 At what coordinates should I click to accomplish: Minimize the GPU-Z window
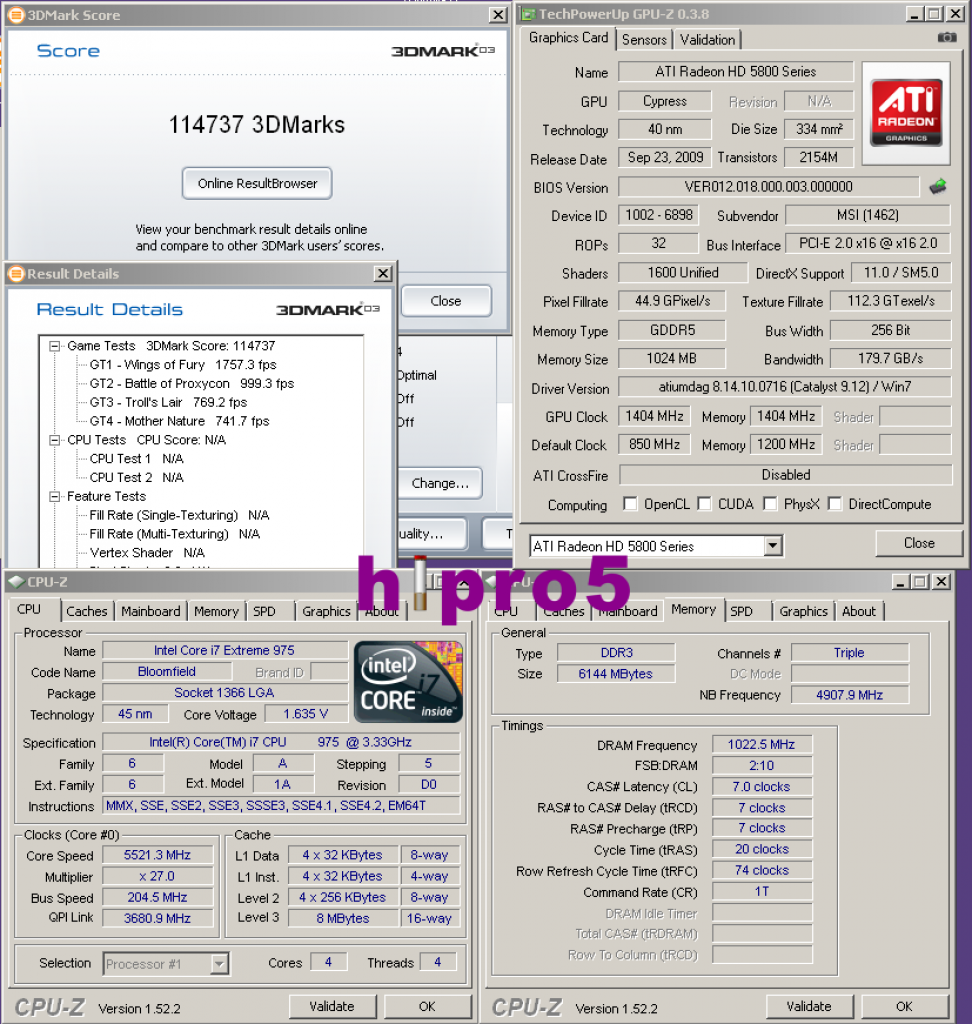[914, 14]
